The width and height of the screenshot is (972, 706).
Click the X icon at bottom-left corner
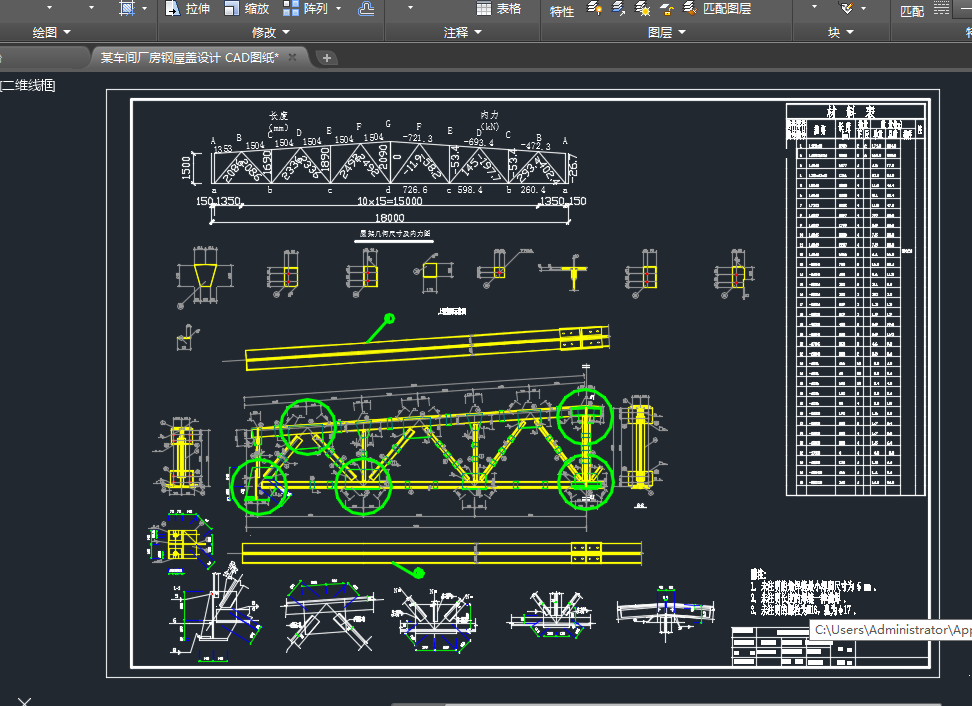24,701
